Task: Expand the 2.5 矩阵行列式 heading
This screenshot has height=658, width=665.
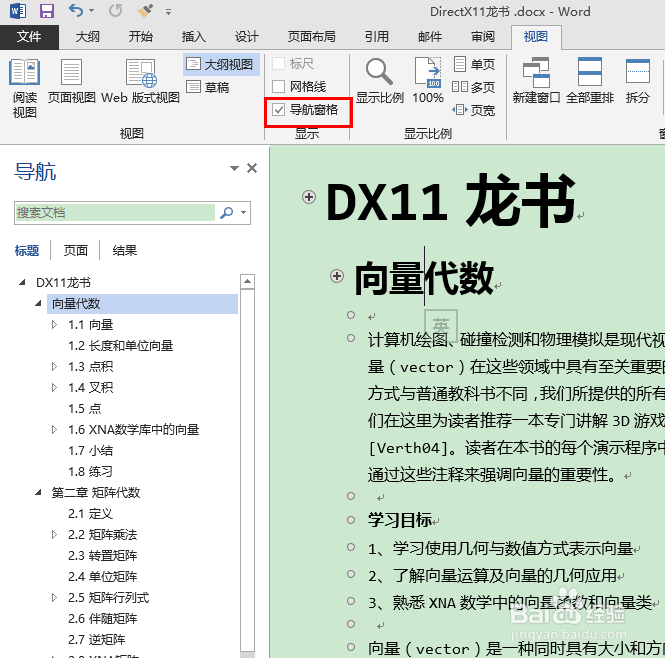Action: pos(54,597)
